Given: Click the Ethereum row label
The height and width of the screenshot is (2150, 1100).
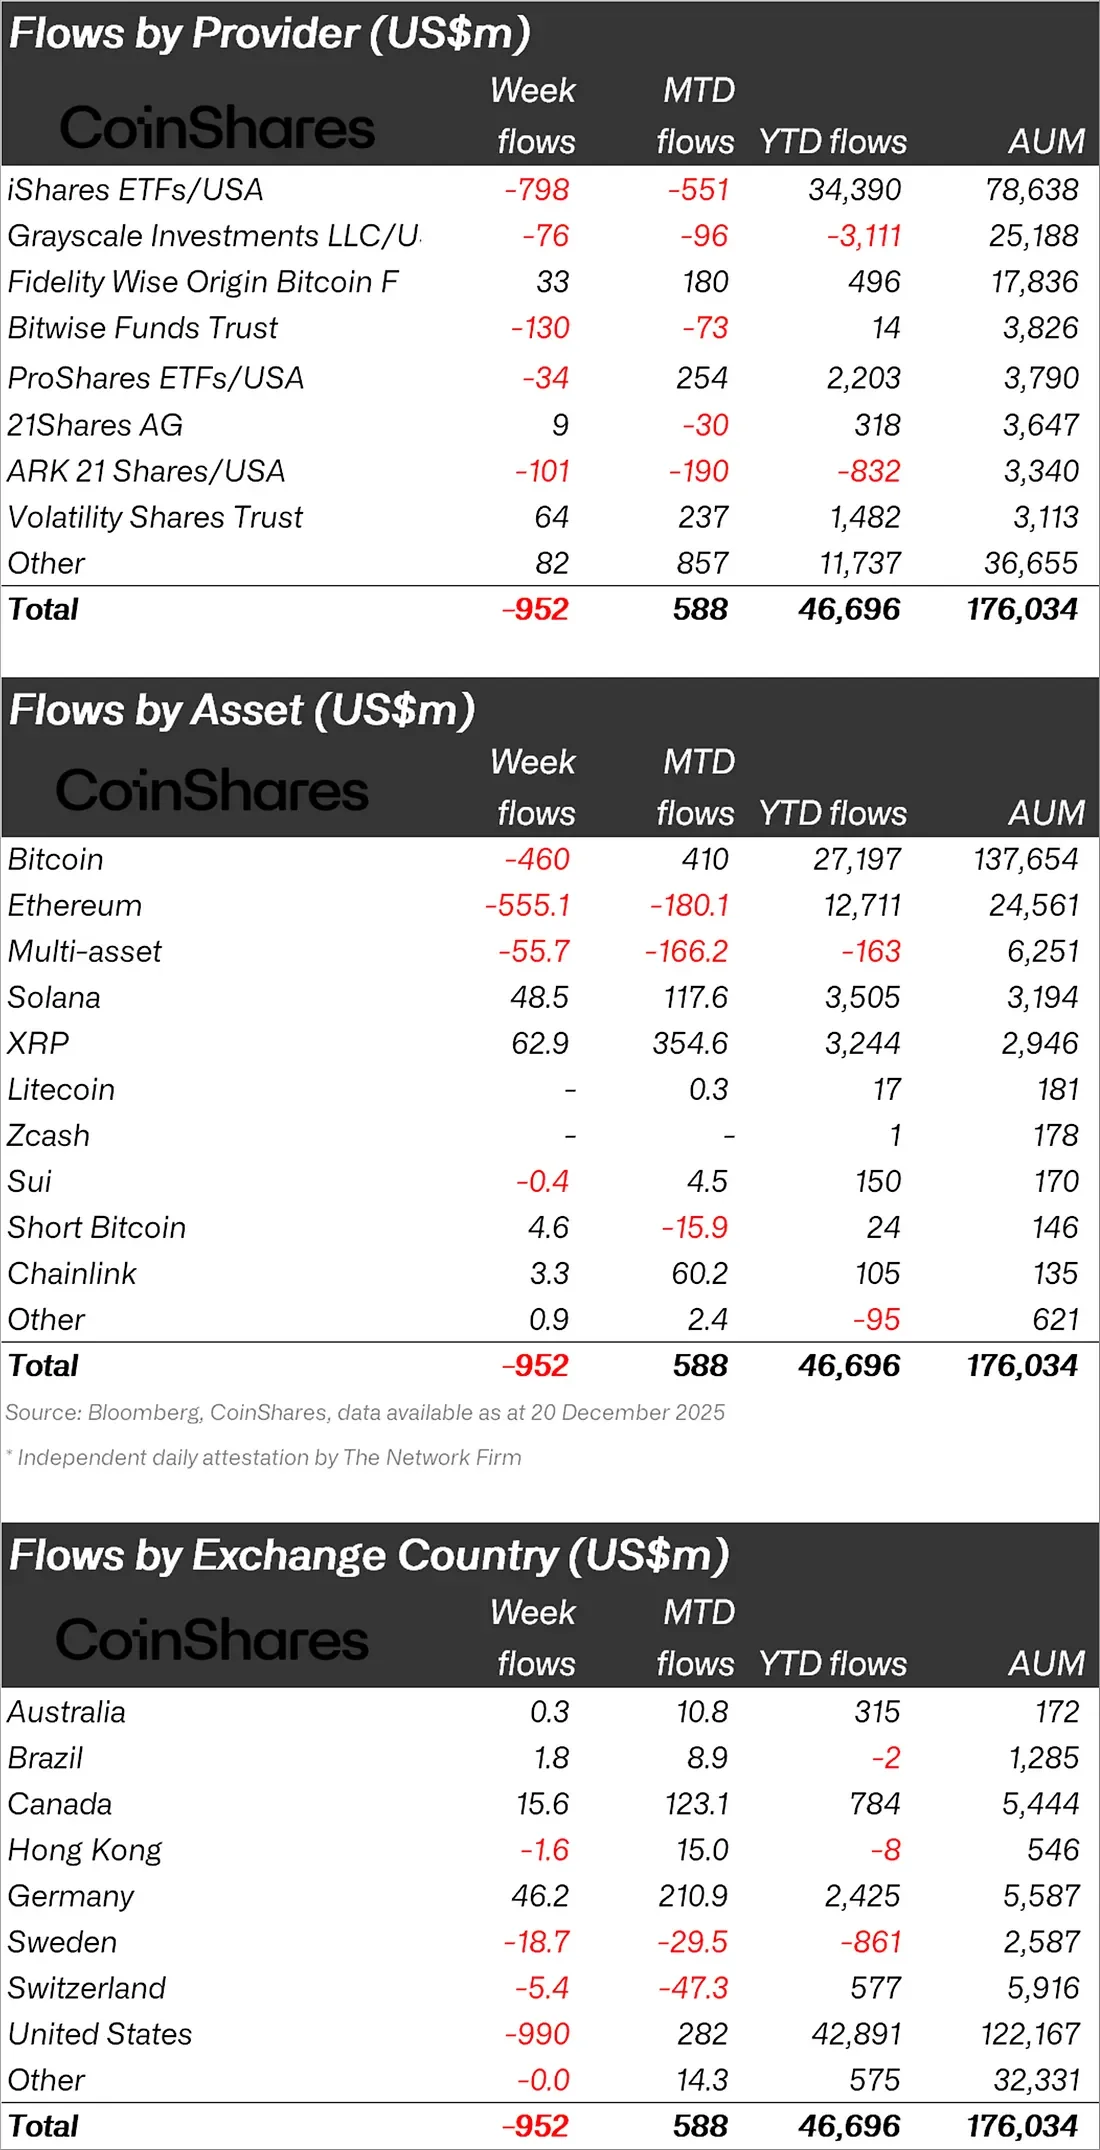Looking at the screenshot, I should 75,906.
